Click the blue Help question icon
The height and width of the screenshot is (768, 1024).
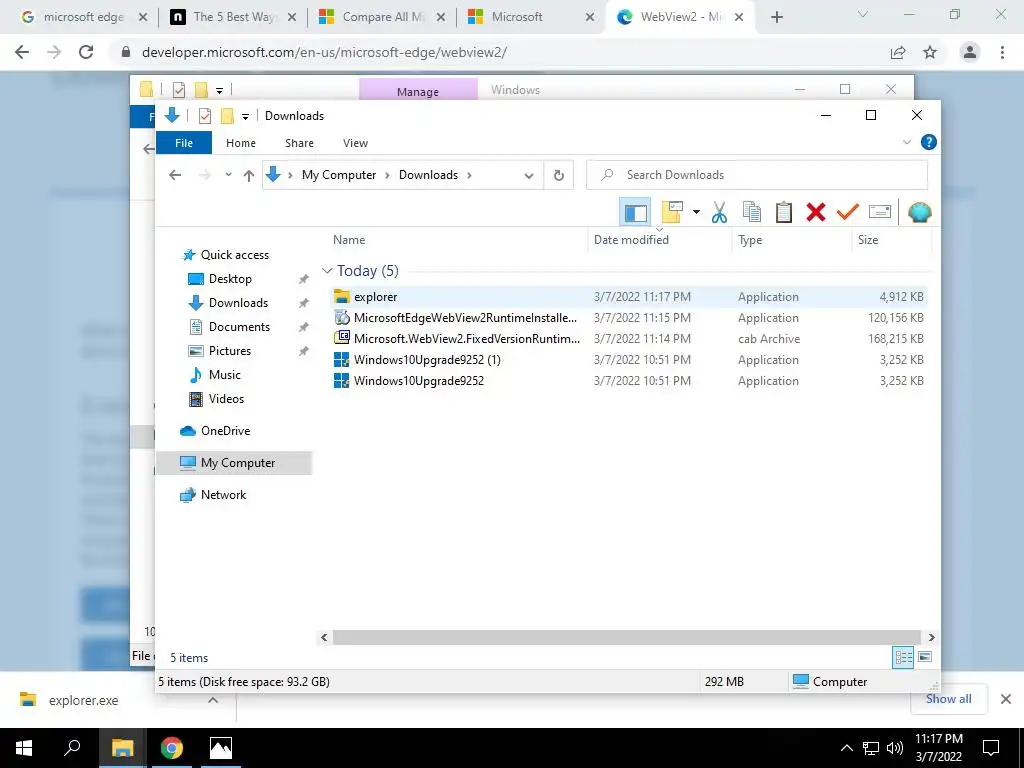click(x=928, y=142)
